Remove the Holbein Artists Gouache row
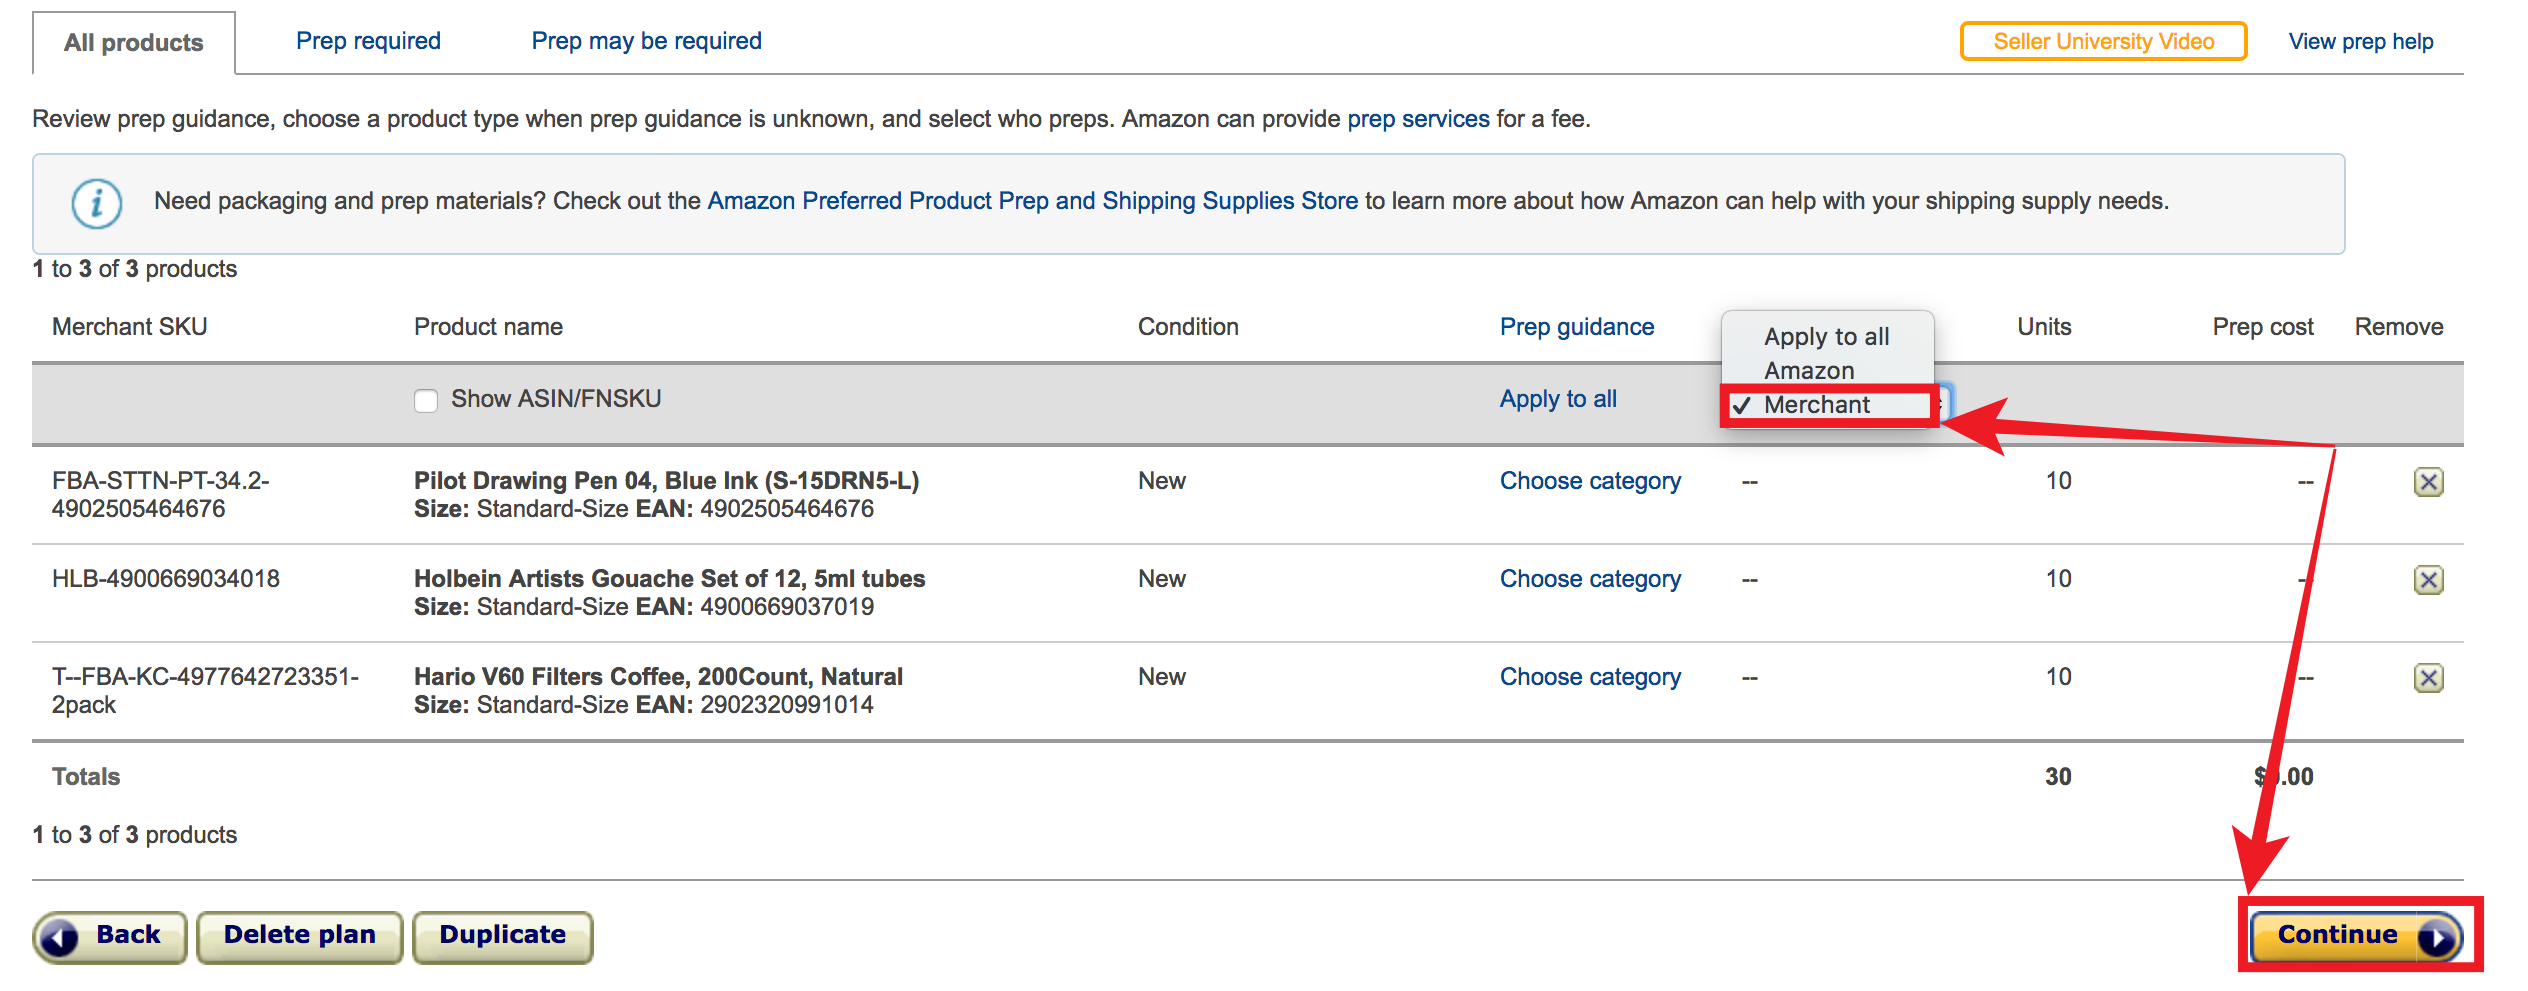 click(x=2428, y=580)
